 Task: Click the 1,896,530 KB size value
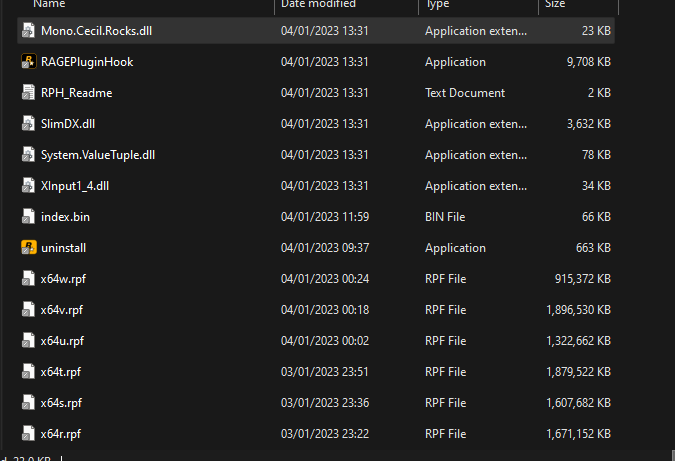pyautogui.click(x=578, y=310)
